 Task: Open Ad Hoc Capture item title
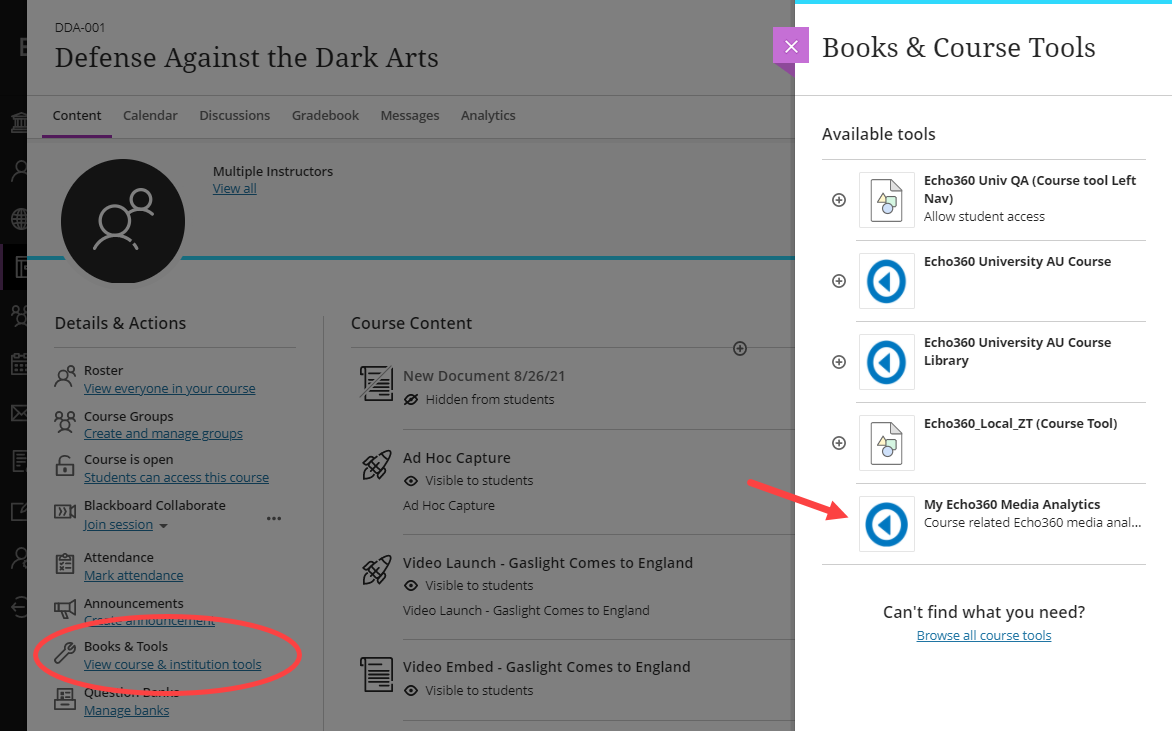point(457,458)
